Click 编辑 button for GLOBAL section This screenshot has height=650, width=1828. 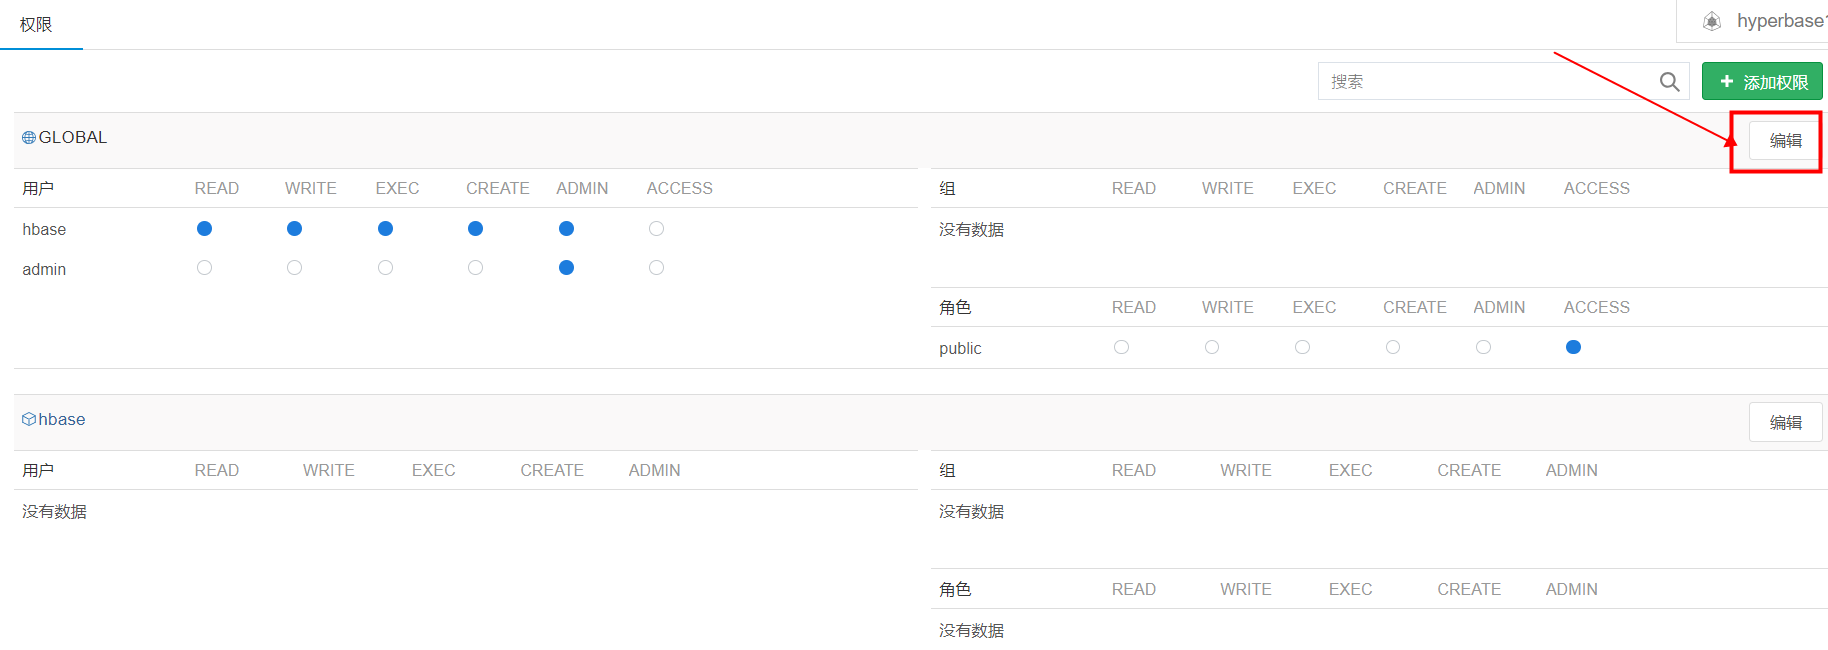(x=1785, y=141)
